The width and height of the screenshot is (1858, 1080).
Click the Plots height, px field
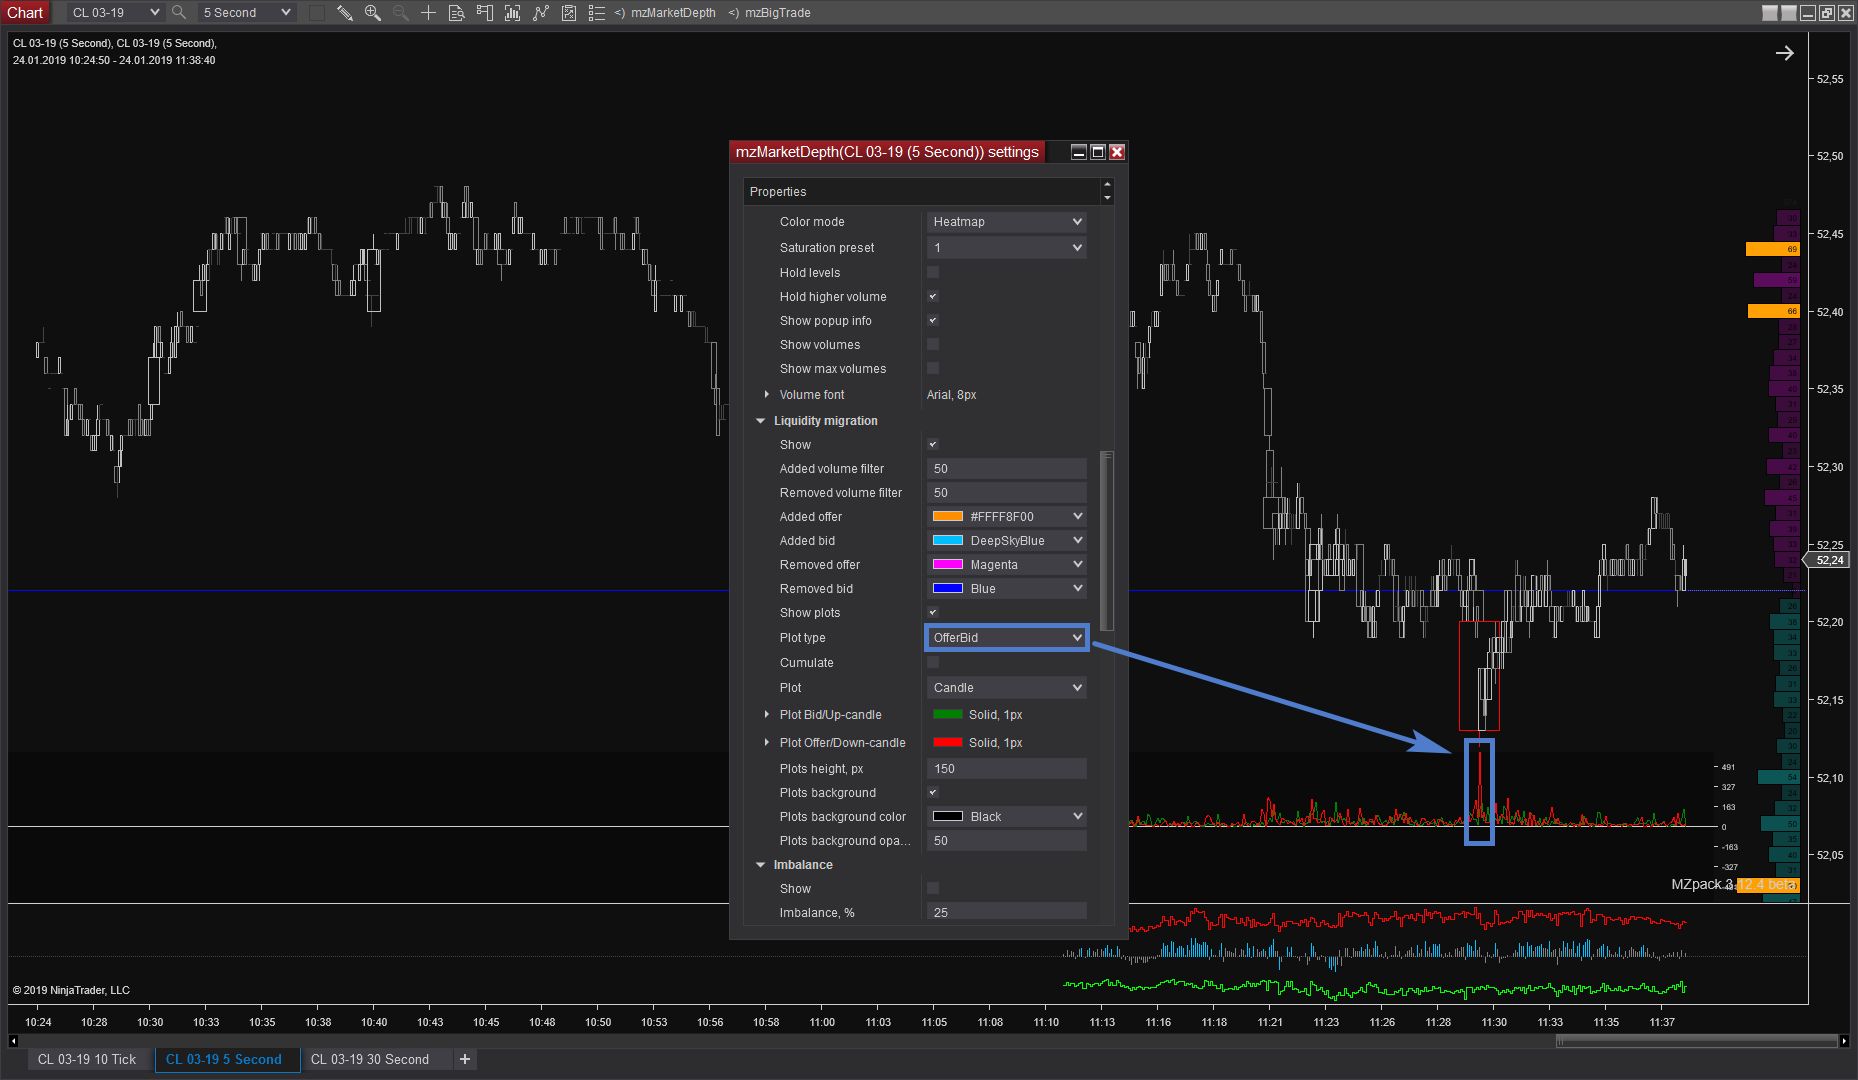(1006, 768)
